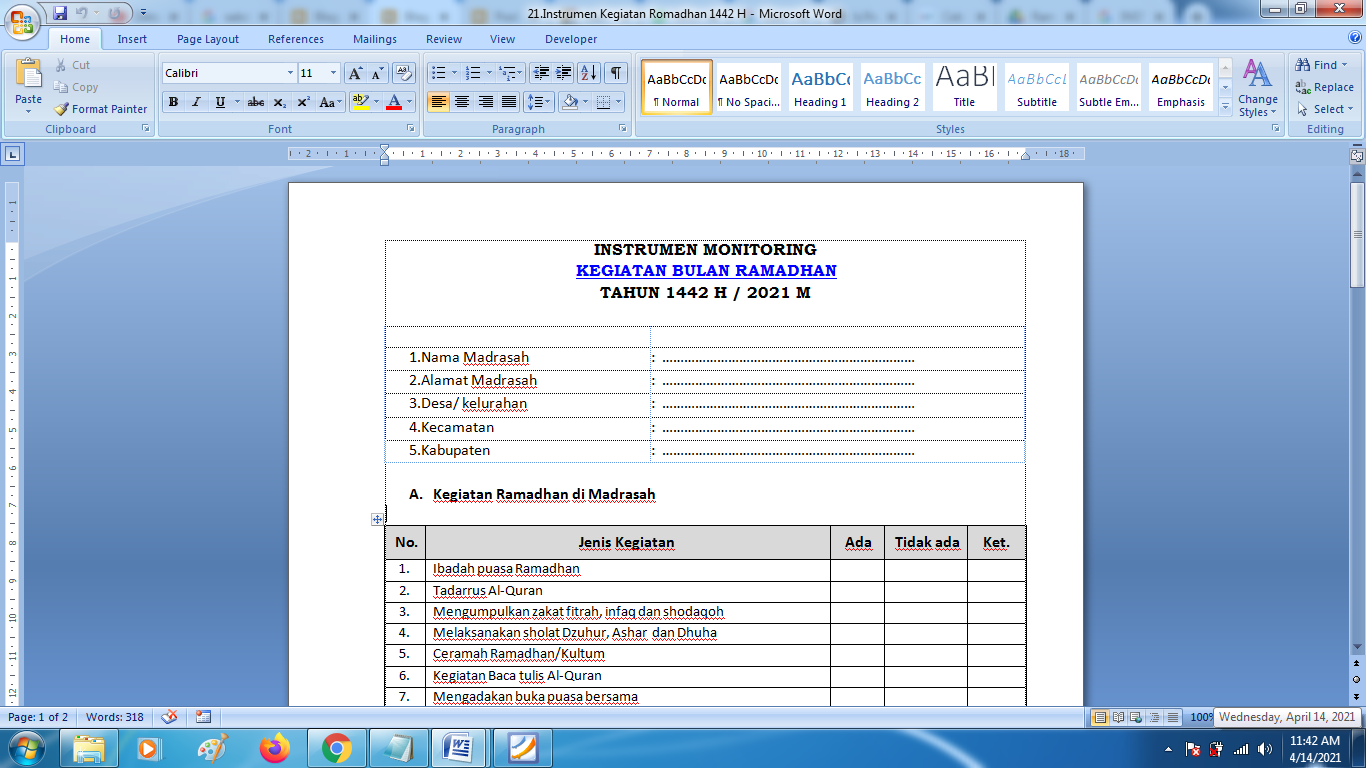The height and width of the screenshot is (768, 1366).
Task: Open Change Case dropdown
Action: coord(330,102)
